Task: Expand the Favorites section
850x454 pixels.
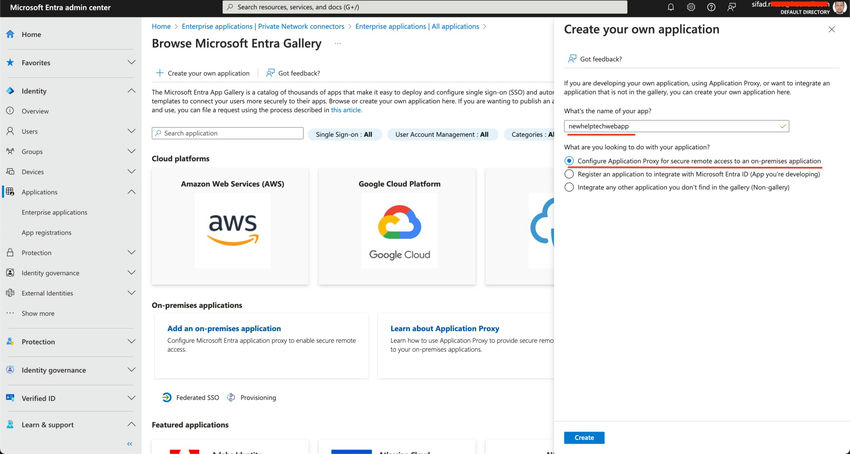Action: click(x=131, y=62)
